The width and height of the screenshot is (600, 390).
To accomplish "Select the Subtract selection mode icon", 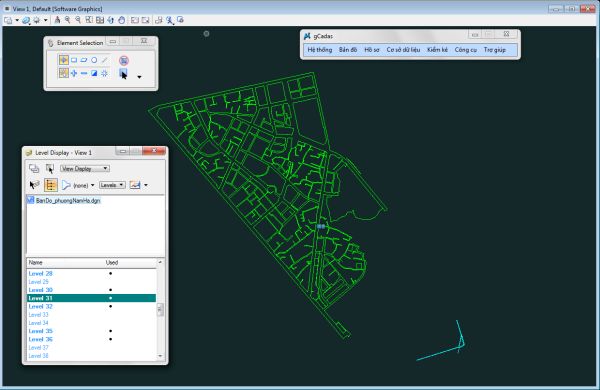I will click(84, 73).
